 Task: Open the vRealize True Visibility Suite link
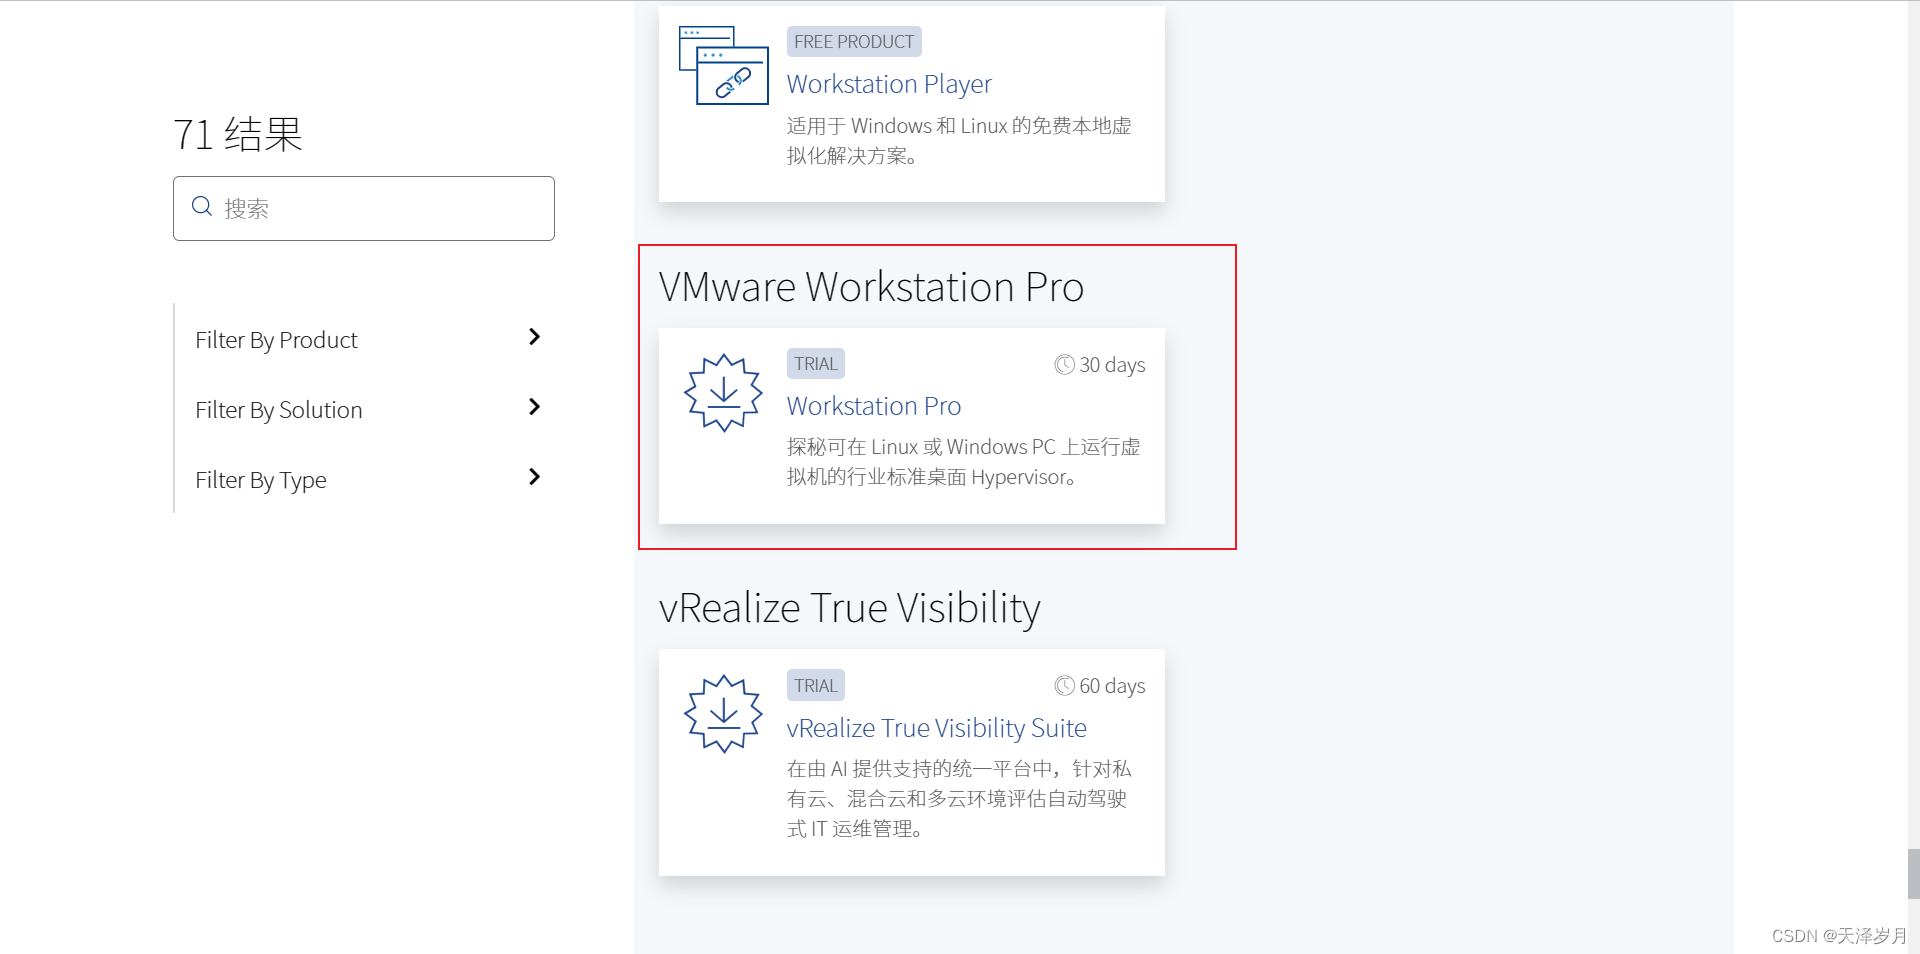(937, 728)
